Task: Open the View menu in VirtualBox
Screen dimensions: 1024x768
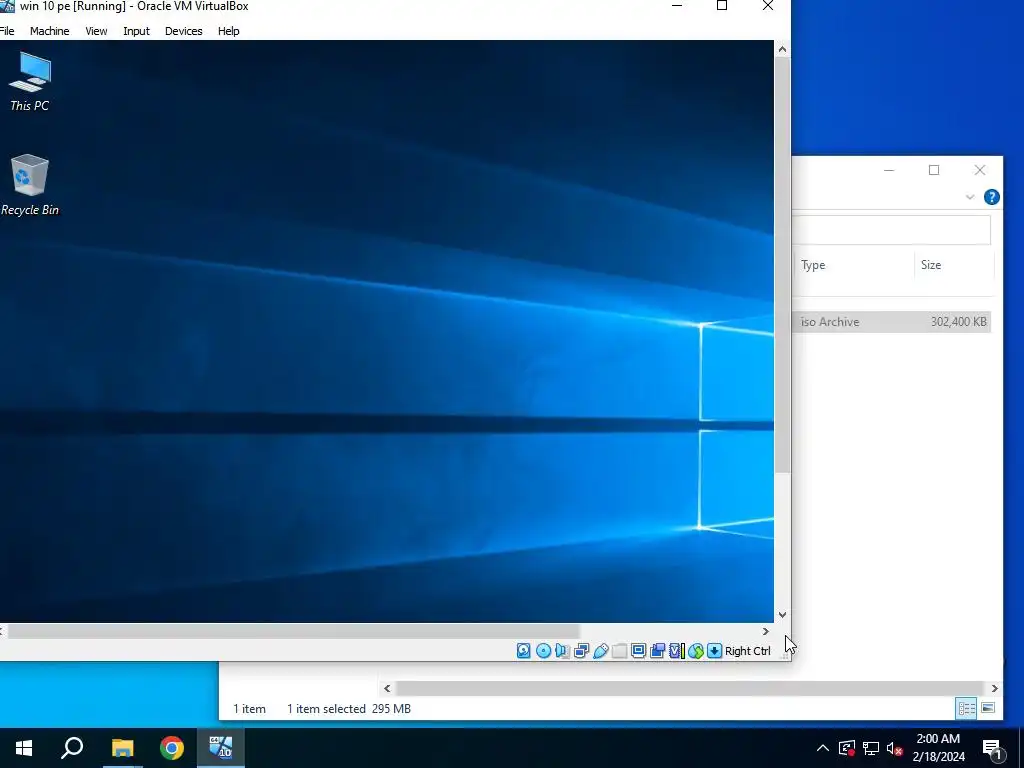Action: tap(96, 31)
